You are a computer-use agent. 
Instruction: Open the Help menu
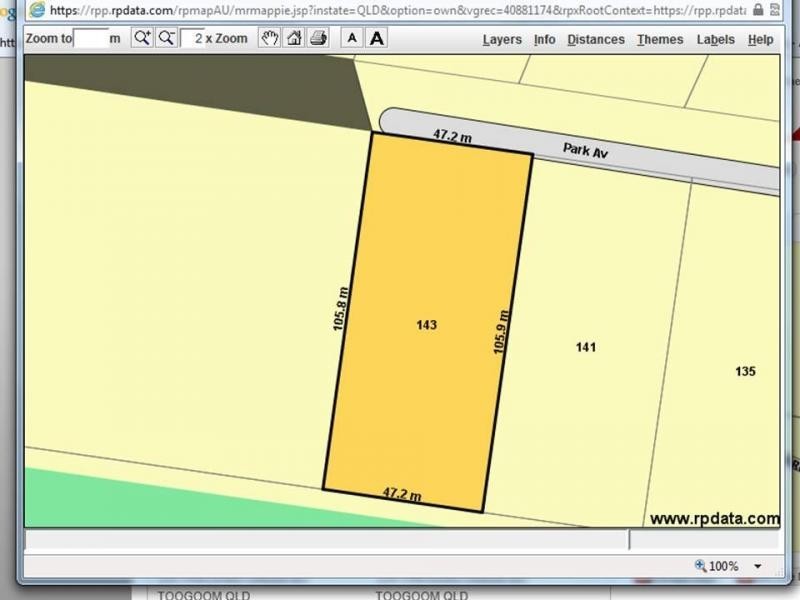pyautogui.click(x=761, y=40)
